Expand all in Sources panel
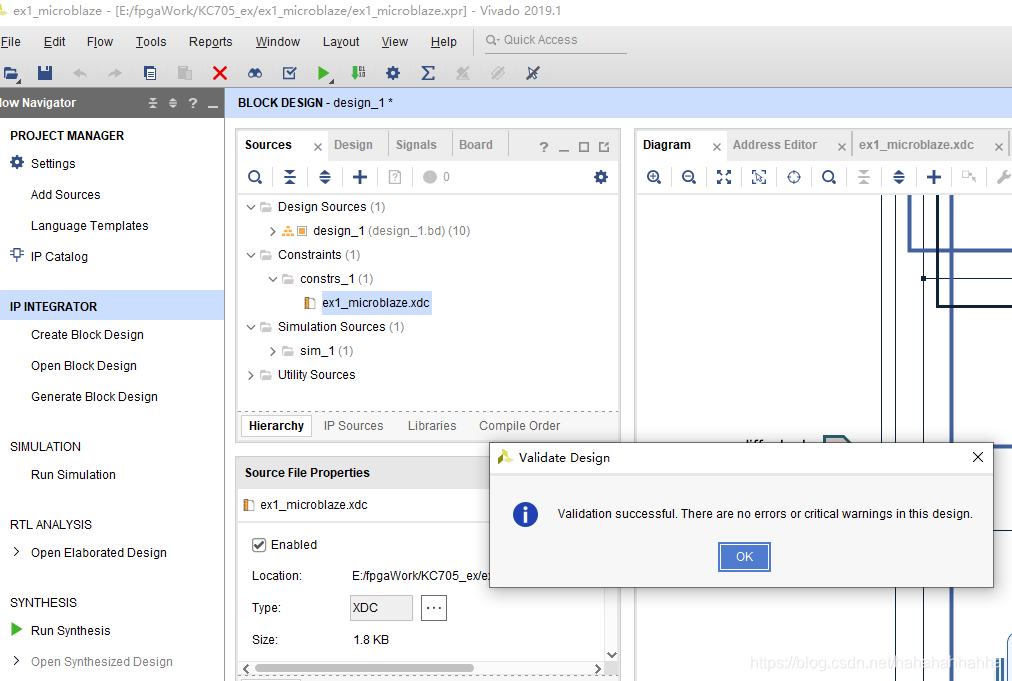Image resolution: width=1012 pixels, height=681 pixels. click(325, 177)
